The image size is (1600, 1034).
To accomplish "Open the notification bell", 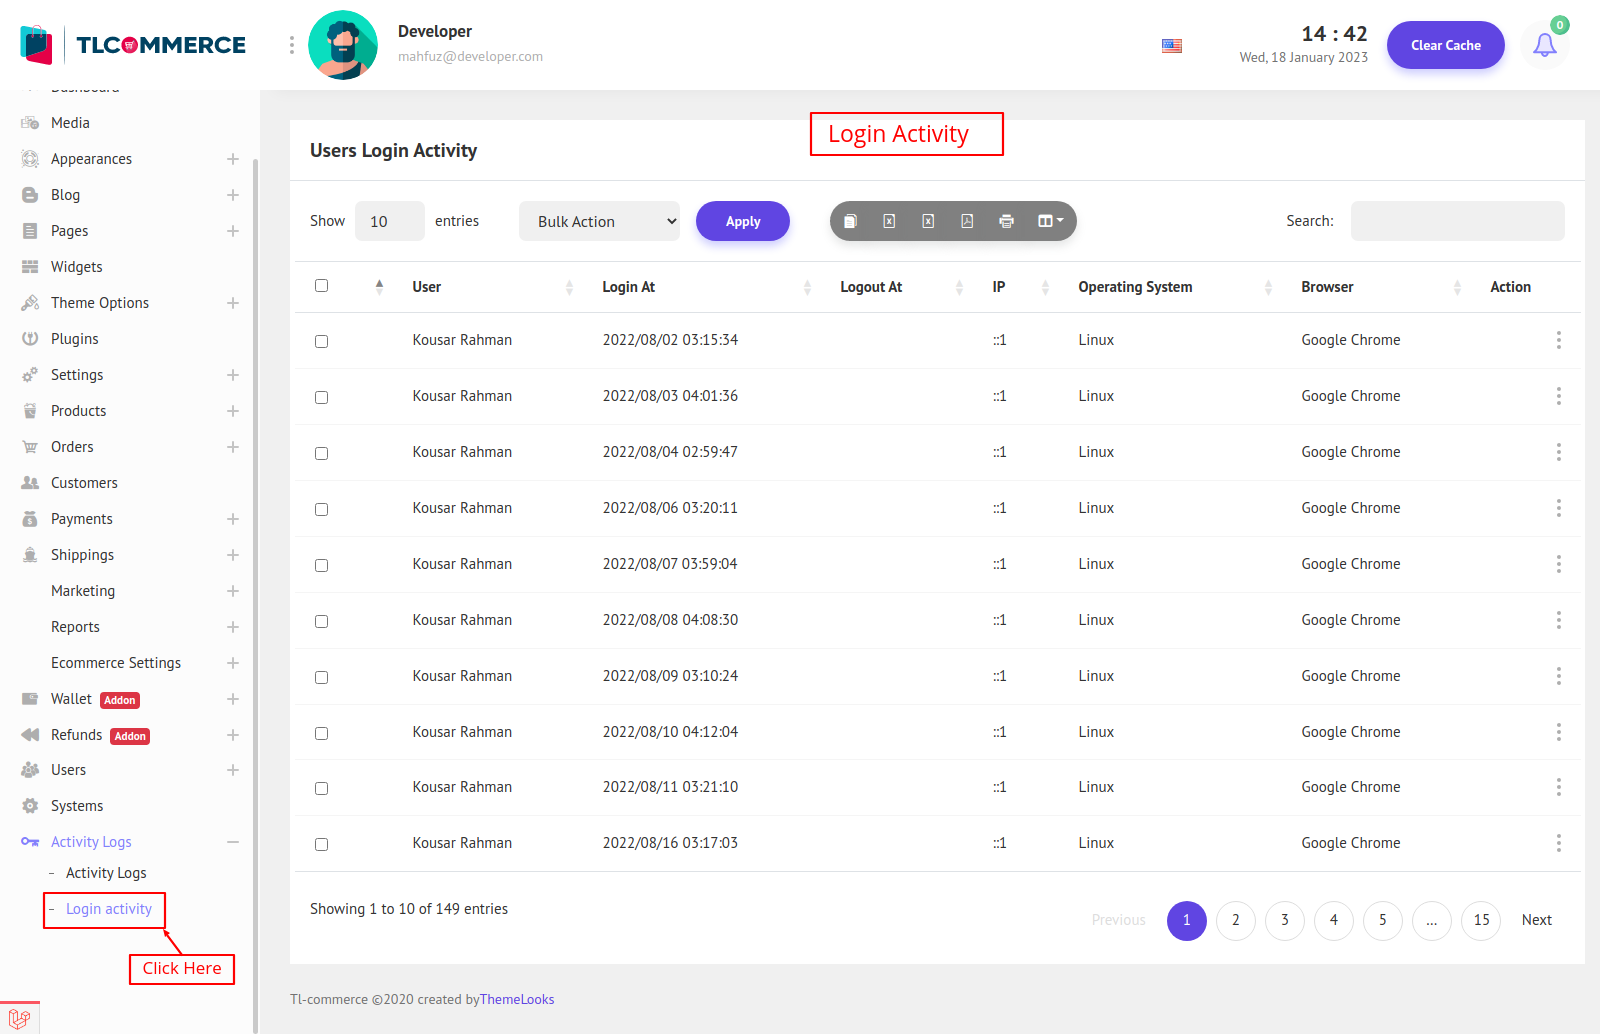I will [1544, 45].
